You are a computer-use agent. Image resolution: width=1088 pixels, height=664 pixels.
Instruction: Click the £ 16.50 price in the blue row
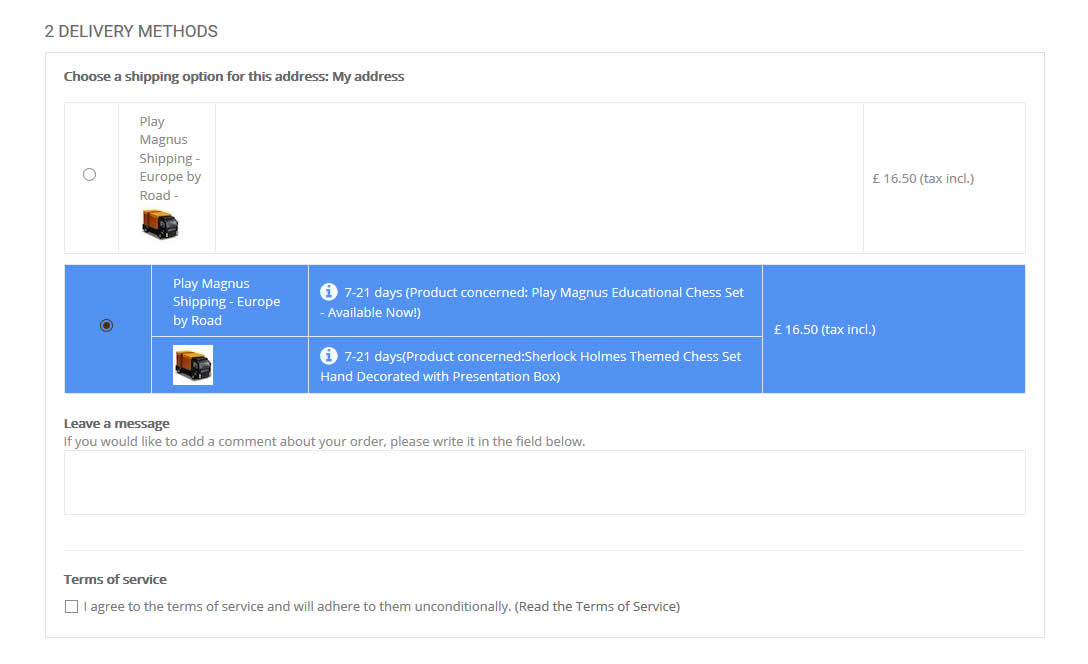pos(824,329)
